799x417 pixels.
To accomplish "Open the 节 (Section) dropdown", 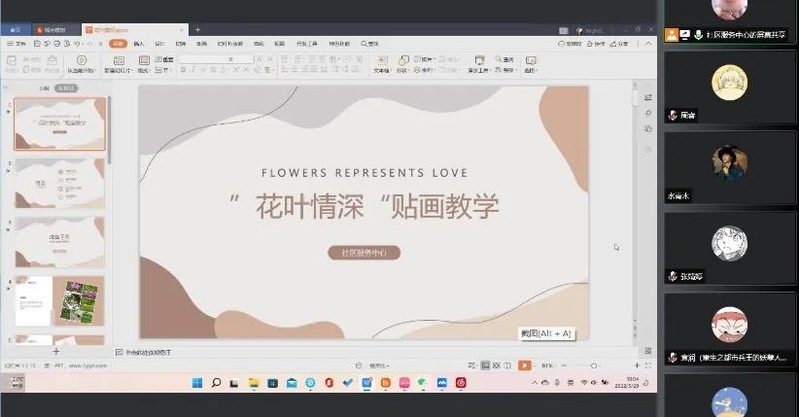I will [x=163, y=70].
